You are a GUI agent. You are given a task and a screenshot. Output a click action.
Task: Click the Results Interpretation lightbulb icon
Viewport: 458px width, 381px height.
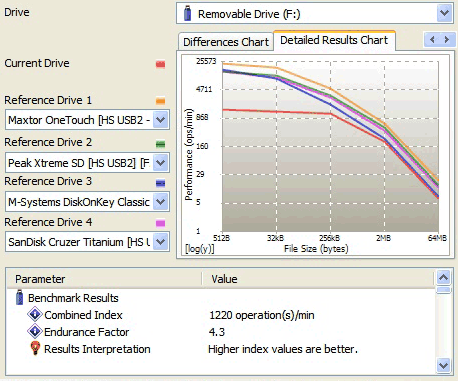[x=35, y=348]
